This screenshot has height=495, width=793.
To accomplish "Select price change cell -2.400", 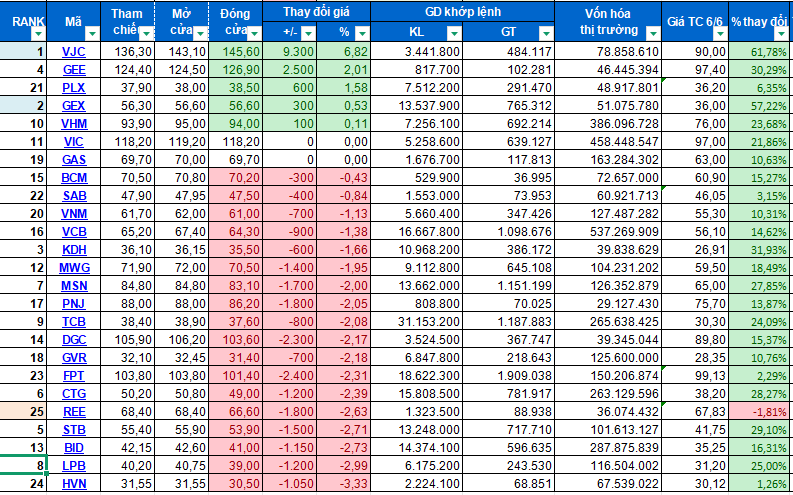I will (290, 376).
